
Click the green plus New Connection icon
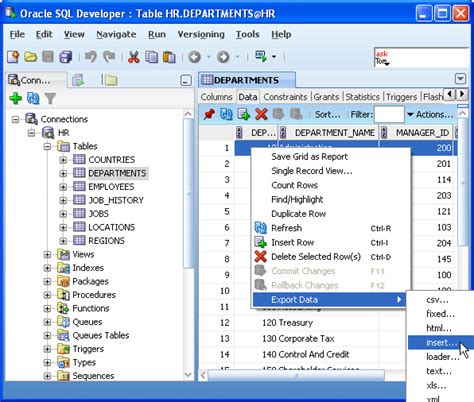pyautogui.click(x=15, y=98)
